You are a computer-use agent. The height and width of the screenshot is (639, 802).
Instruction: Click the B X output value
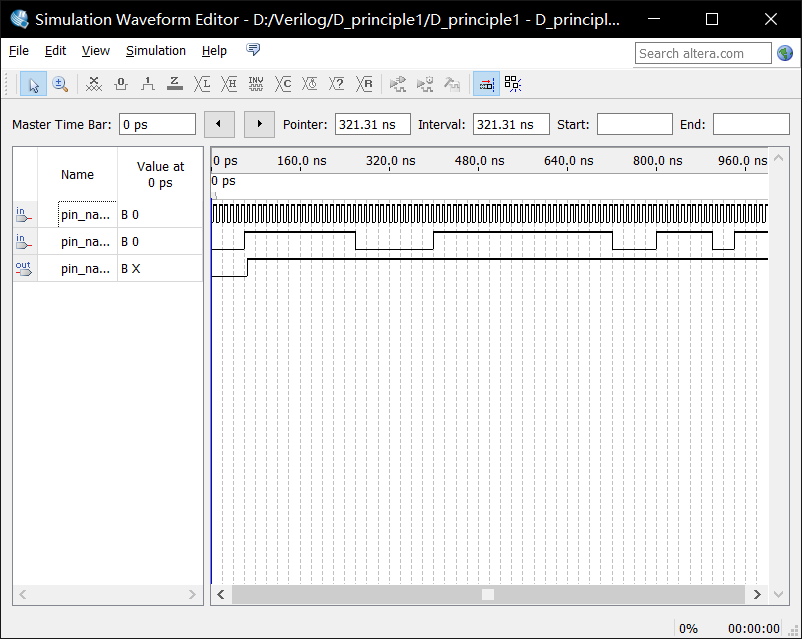[130, 269]
